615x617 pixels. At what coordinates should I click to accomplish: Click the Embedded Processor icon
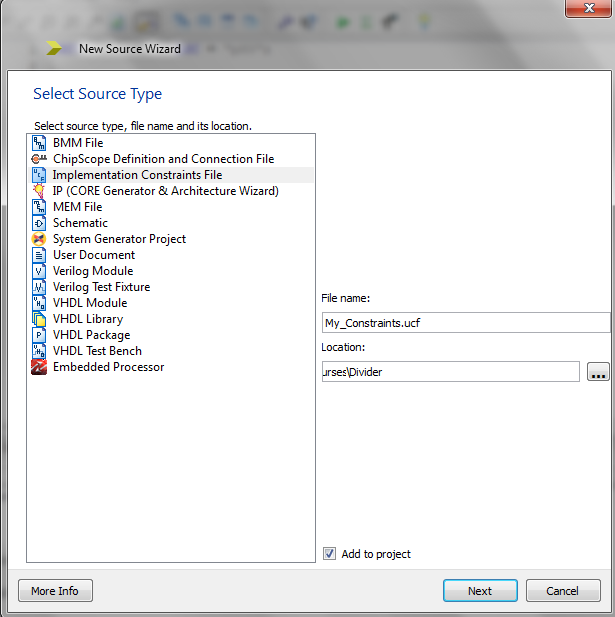point(39,367)
